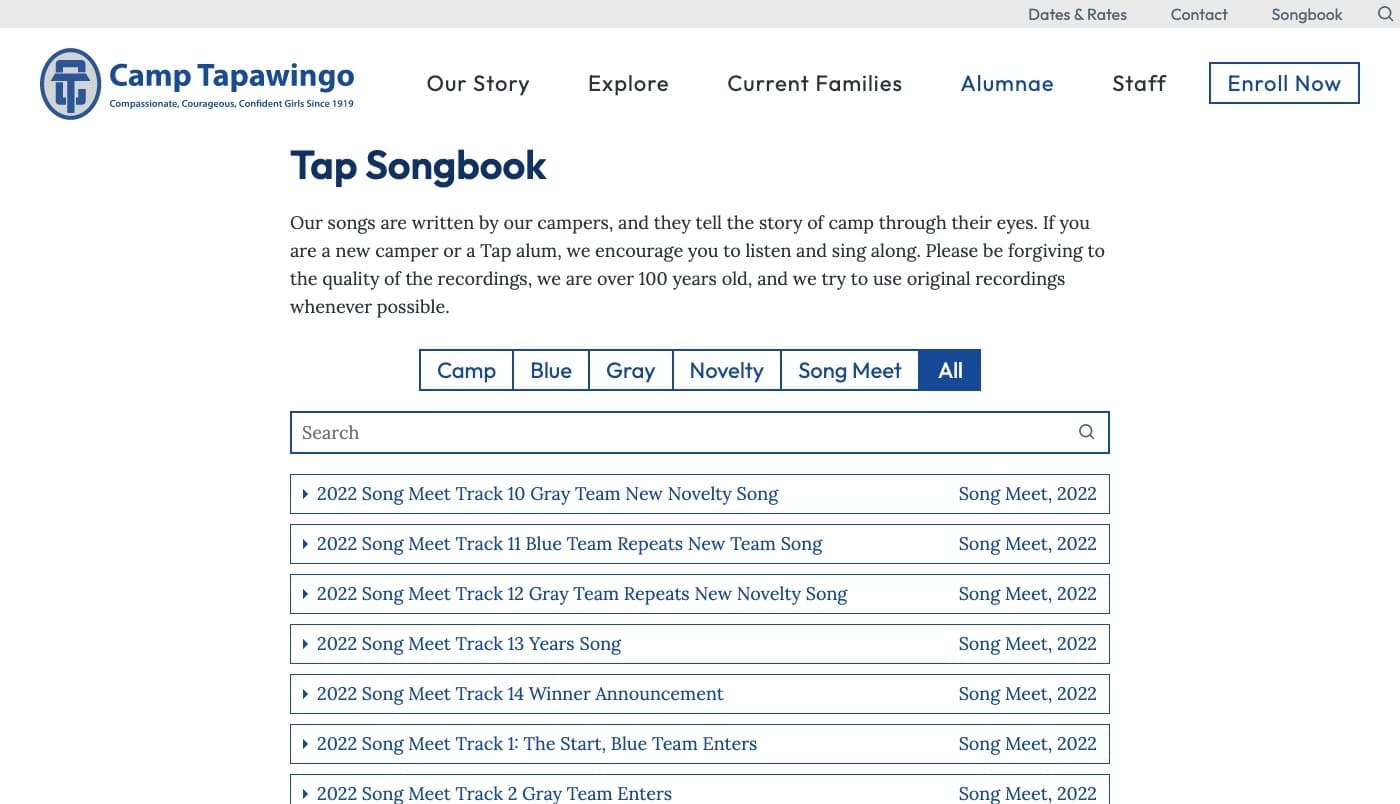The width and height of the screenshot is (1400, 804).
Task: Filter songs by Blue team
Action: click(x=551, y=370)
